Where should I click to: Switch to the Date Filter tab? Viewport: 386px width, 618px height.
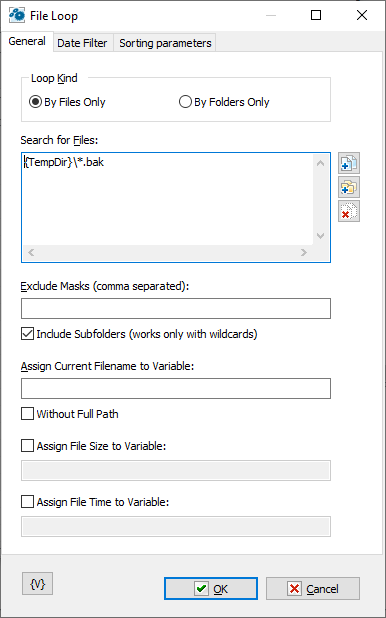[82, 43]
